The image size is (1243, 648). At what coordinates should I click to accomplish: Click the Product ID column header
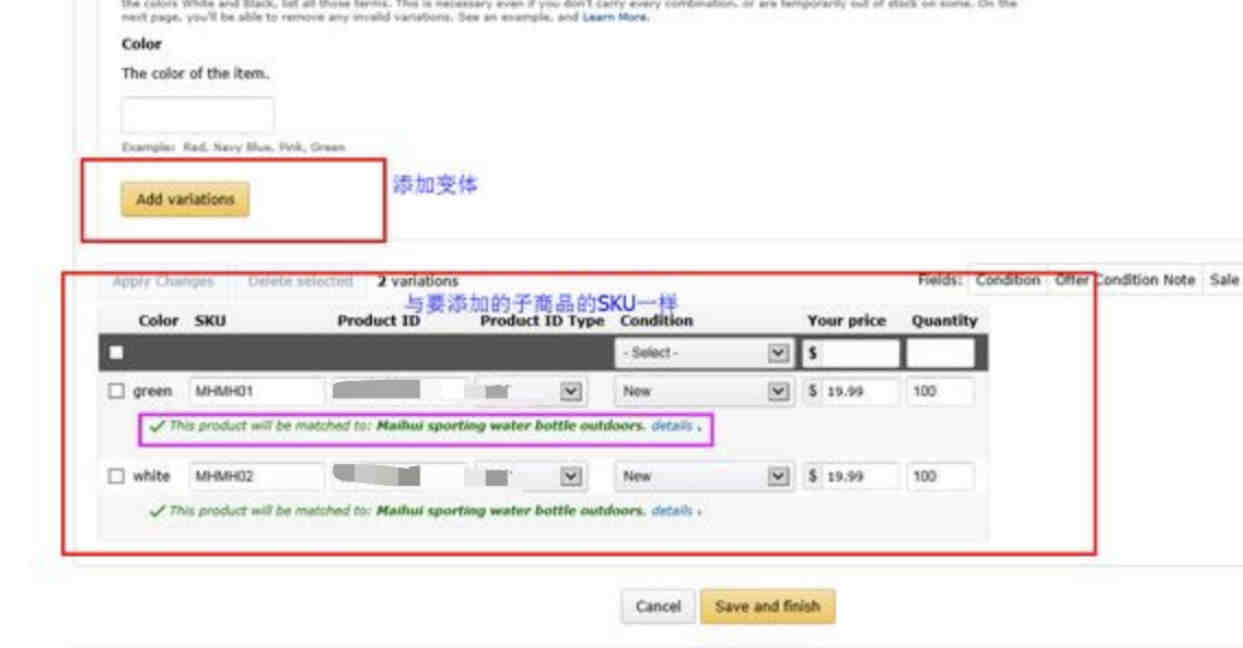point(378,321)
